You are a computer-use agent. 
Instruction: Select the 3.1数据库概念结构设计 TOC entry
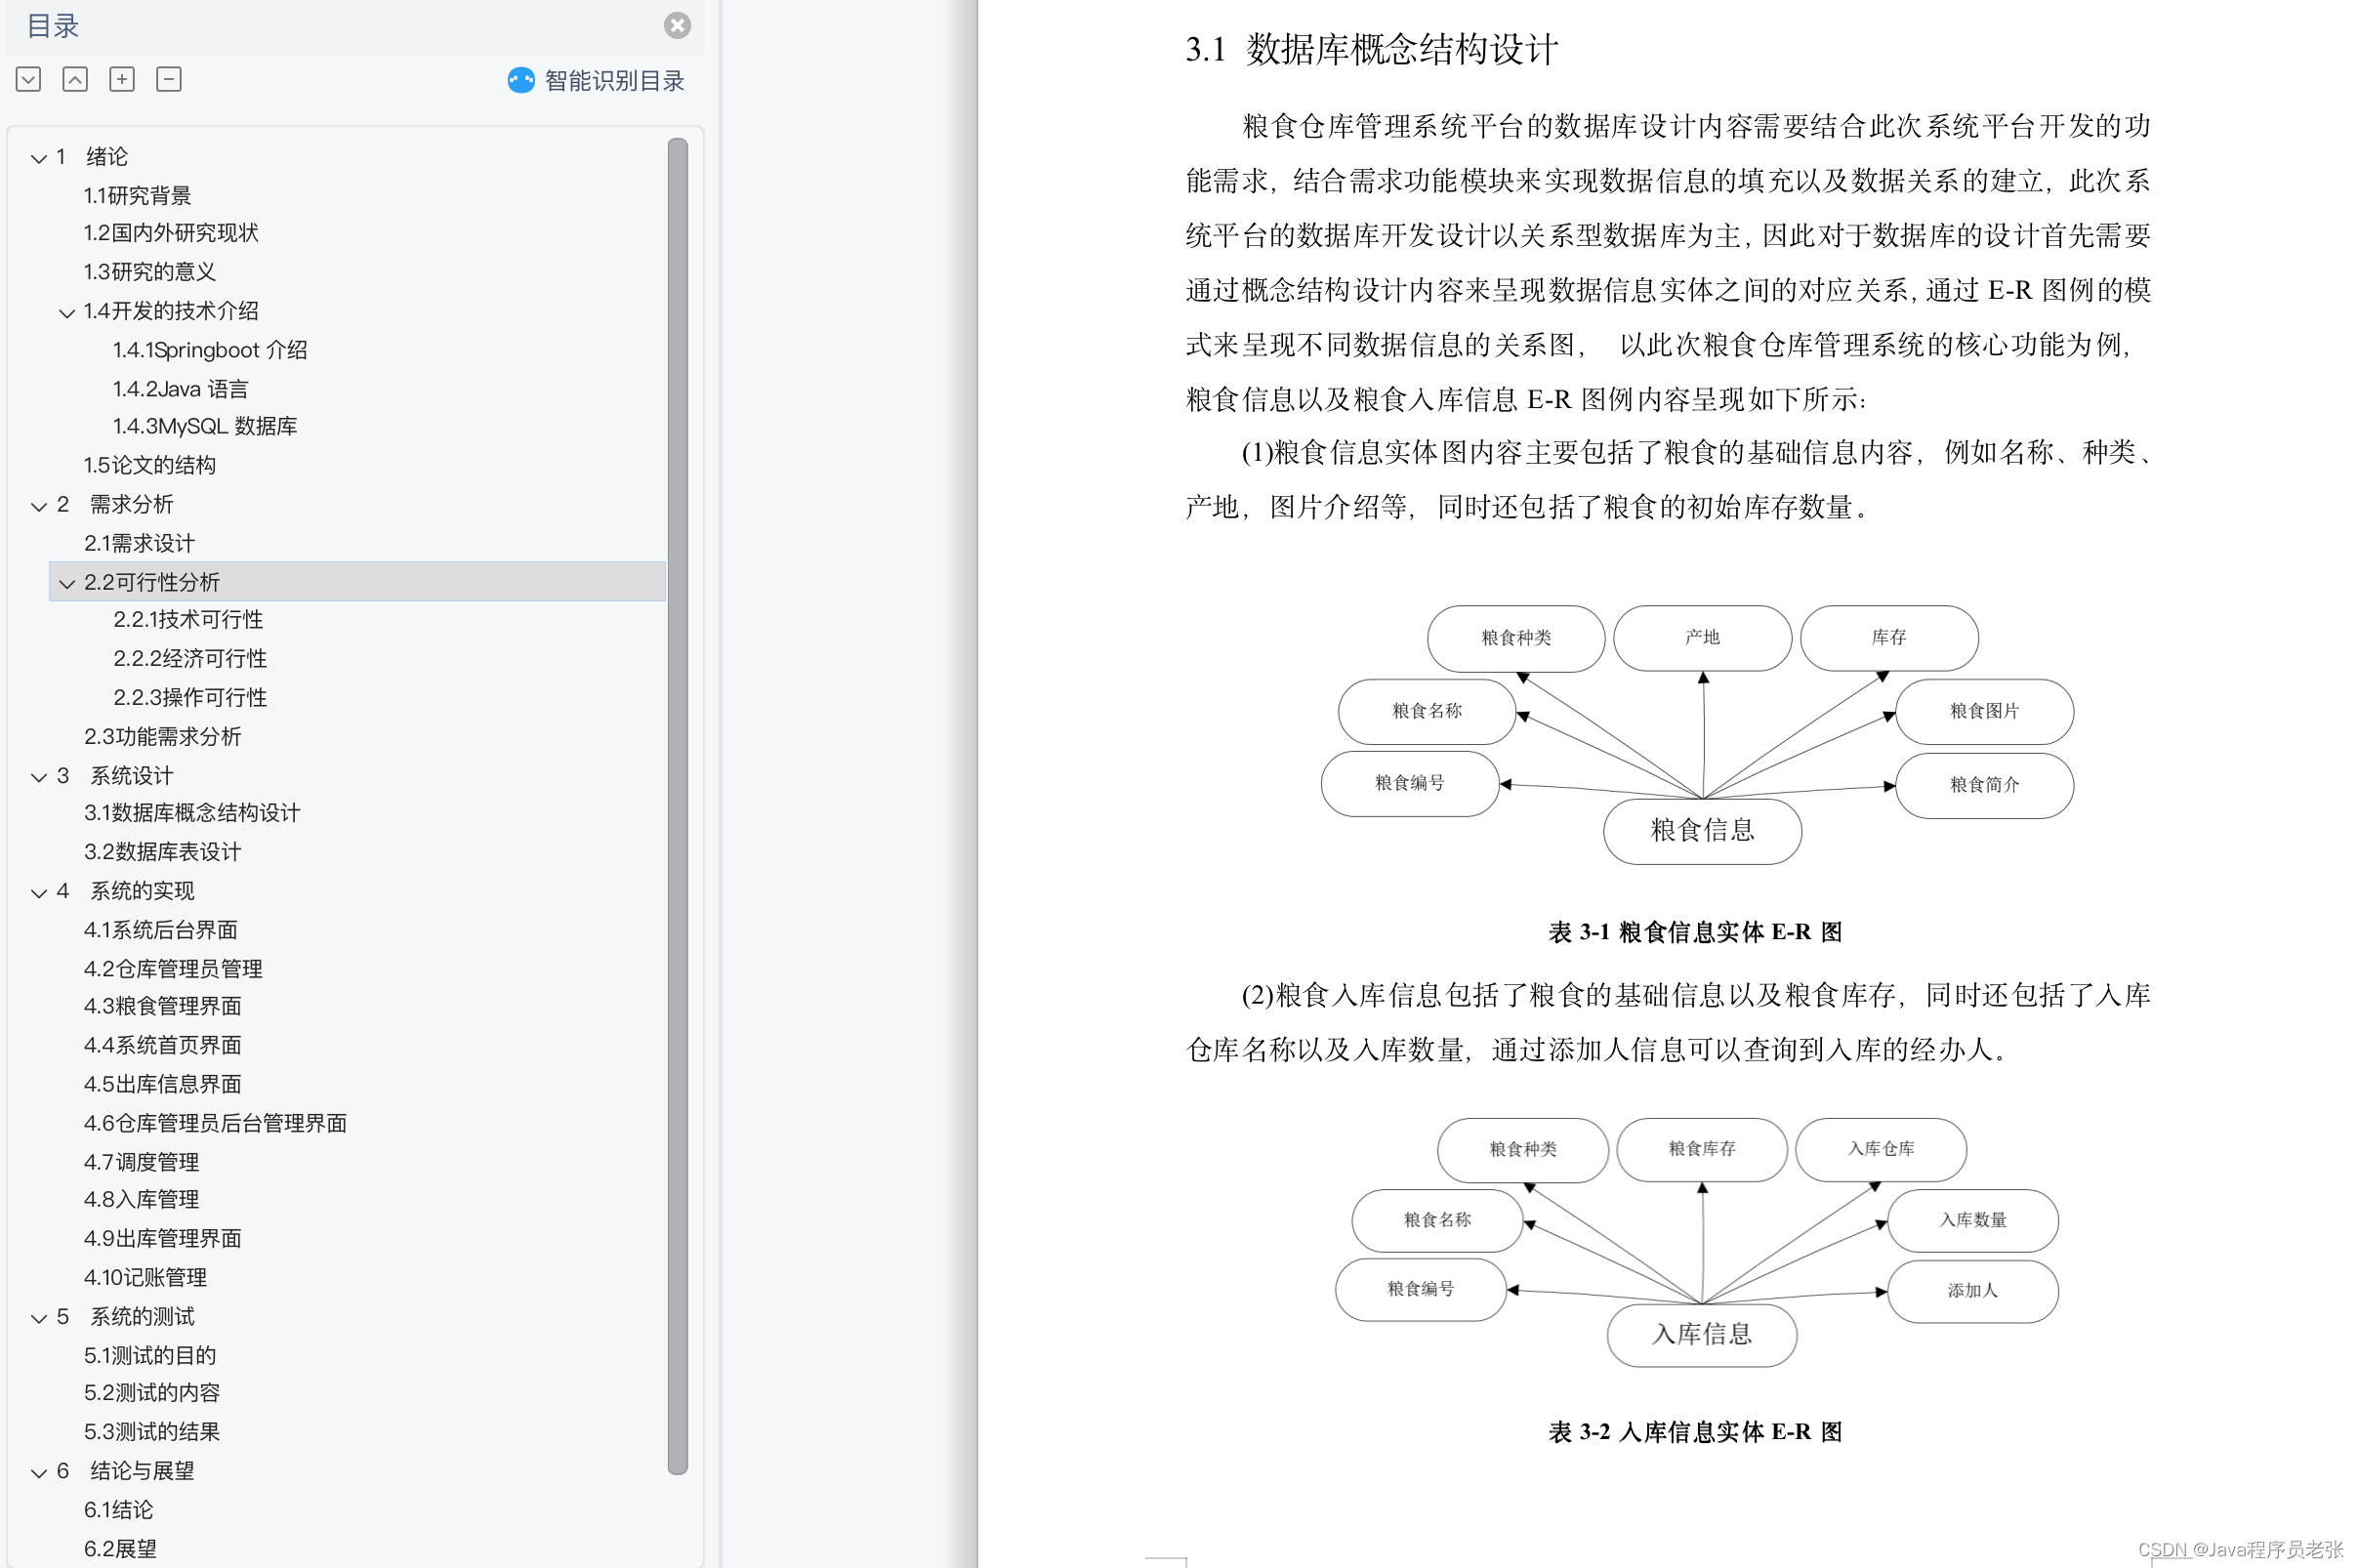(192, 813)
